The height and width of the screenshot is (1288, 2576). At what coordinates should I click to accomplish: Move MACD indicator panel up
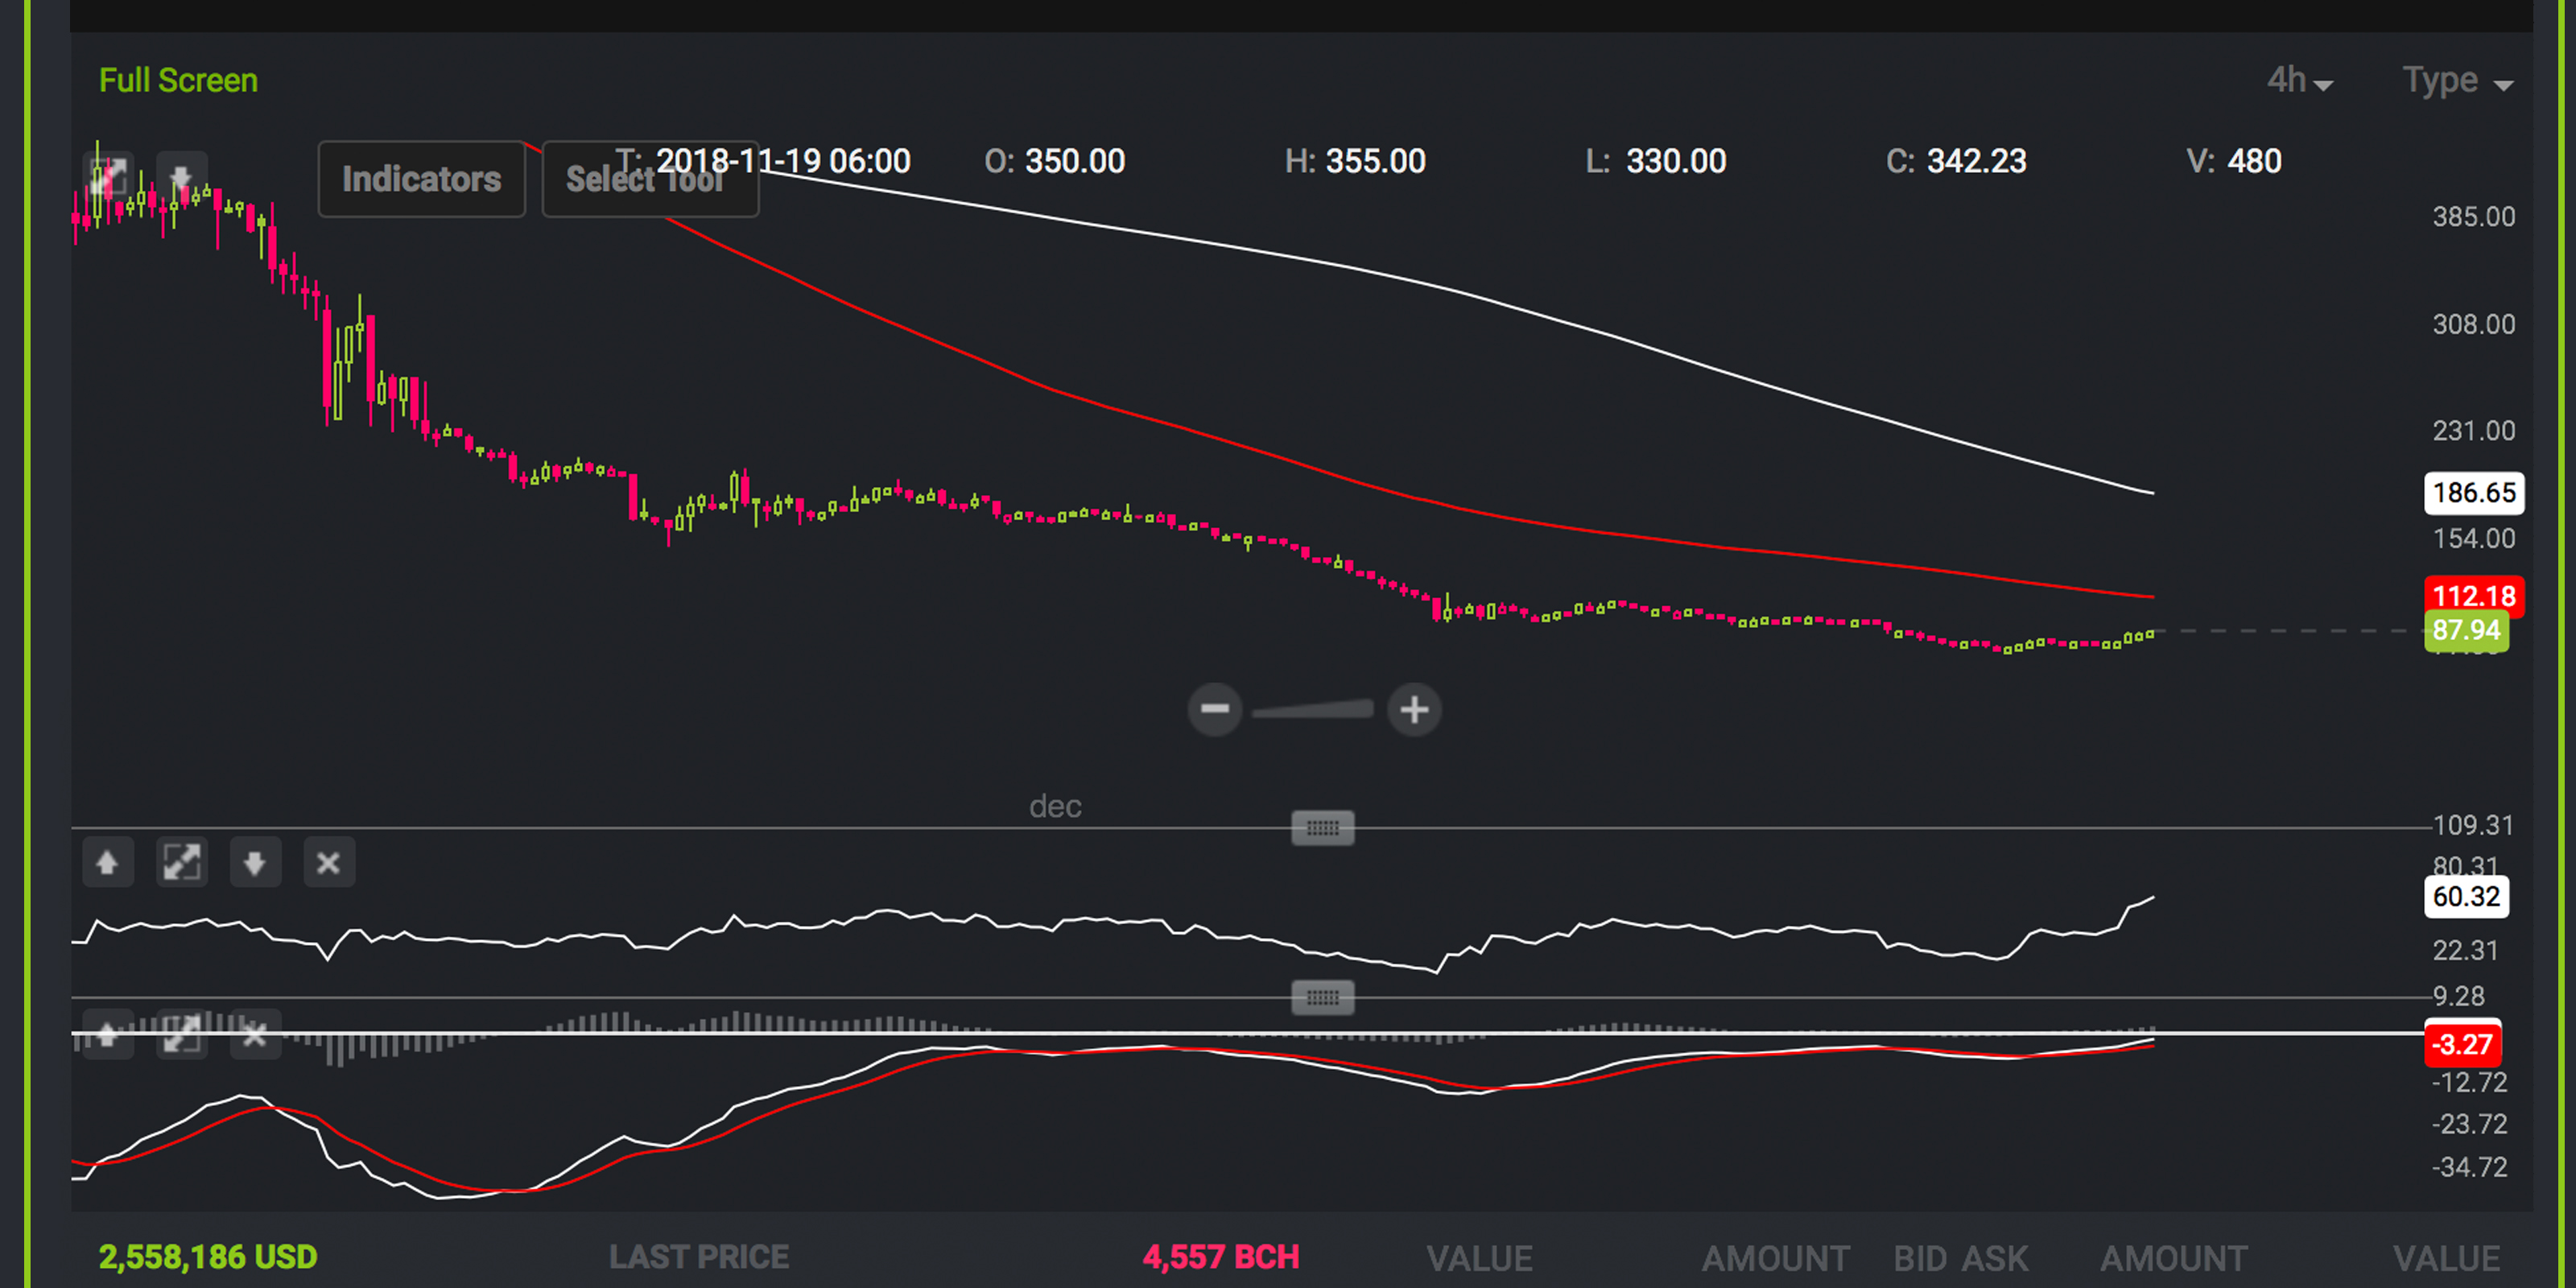(107, 1035)
